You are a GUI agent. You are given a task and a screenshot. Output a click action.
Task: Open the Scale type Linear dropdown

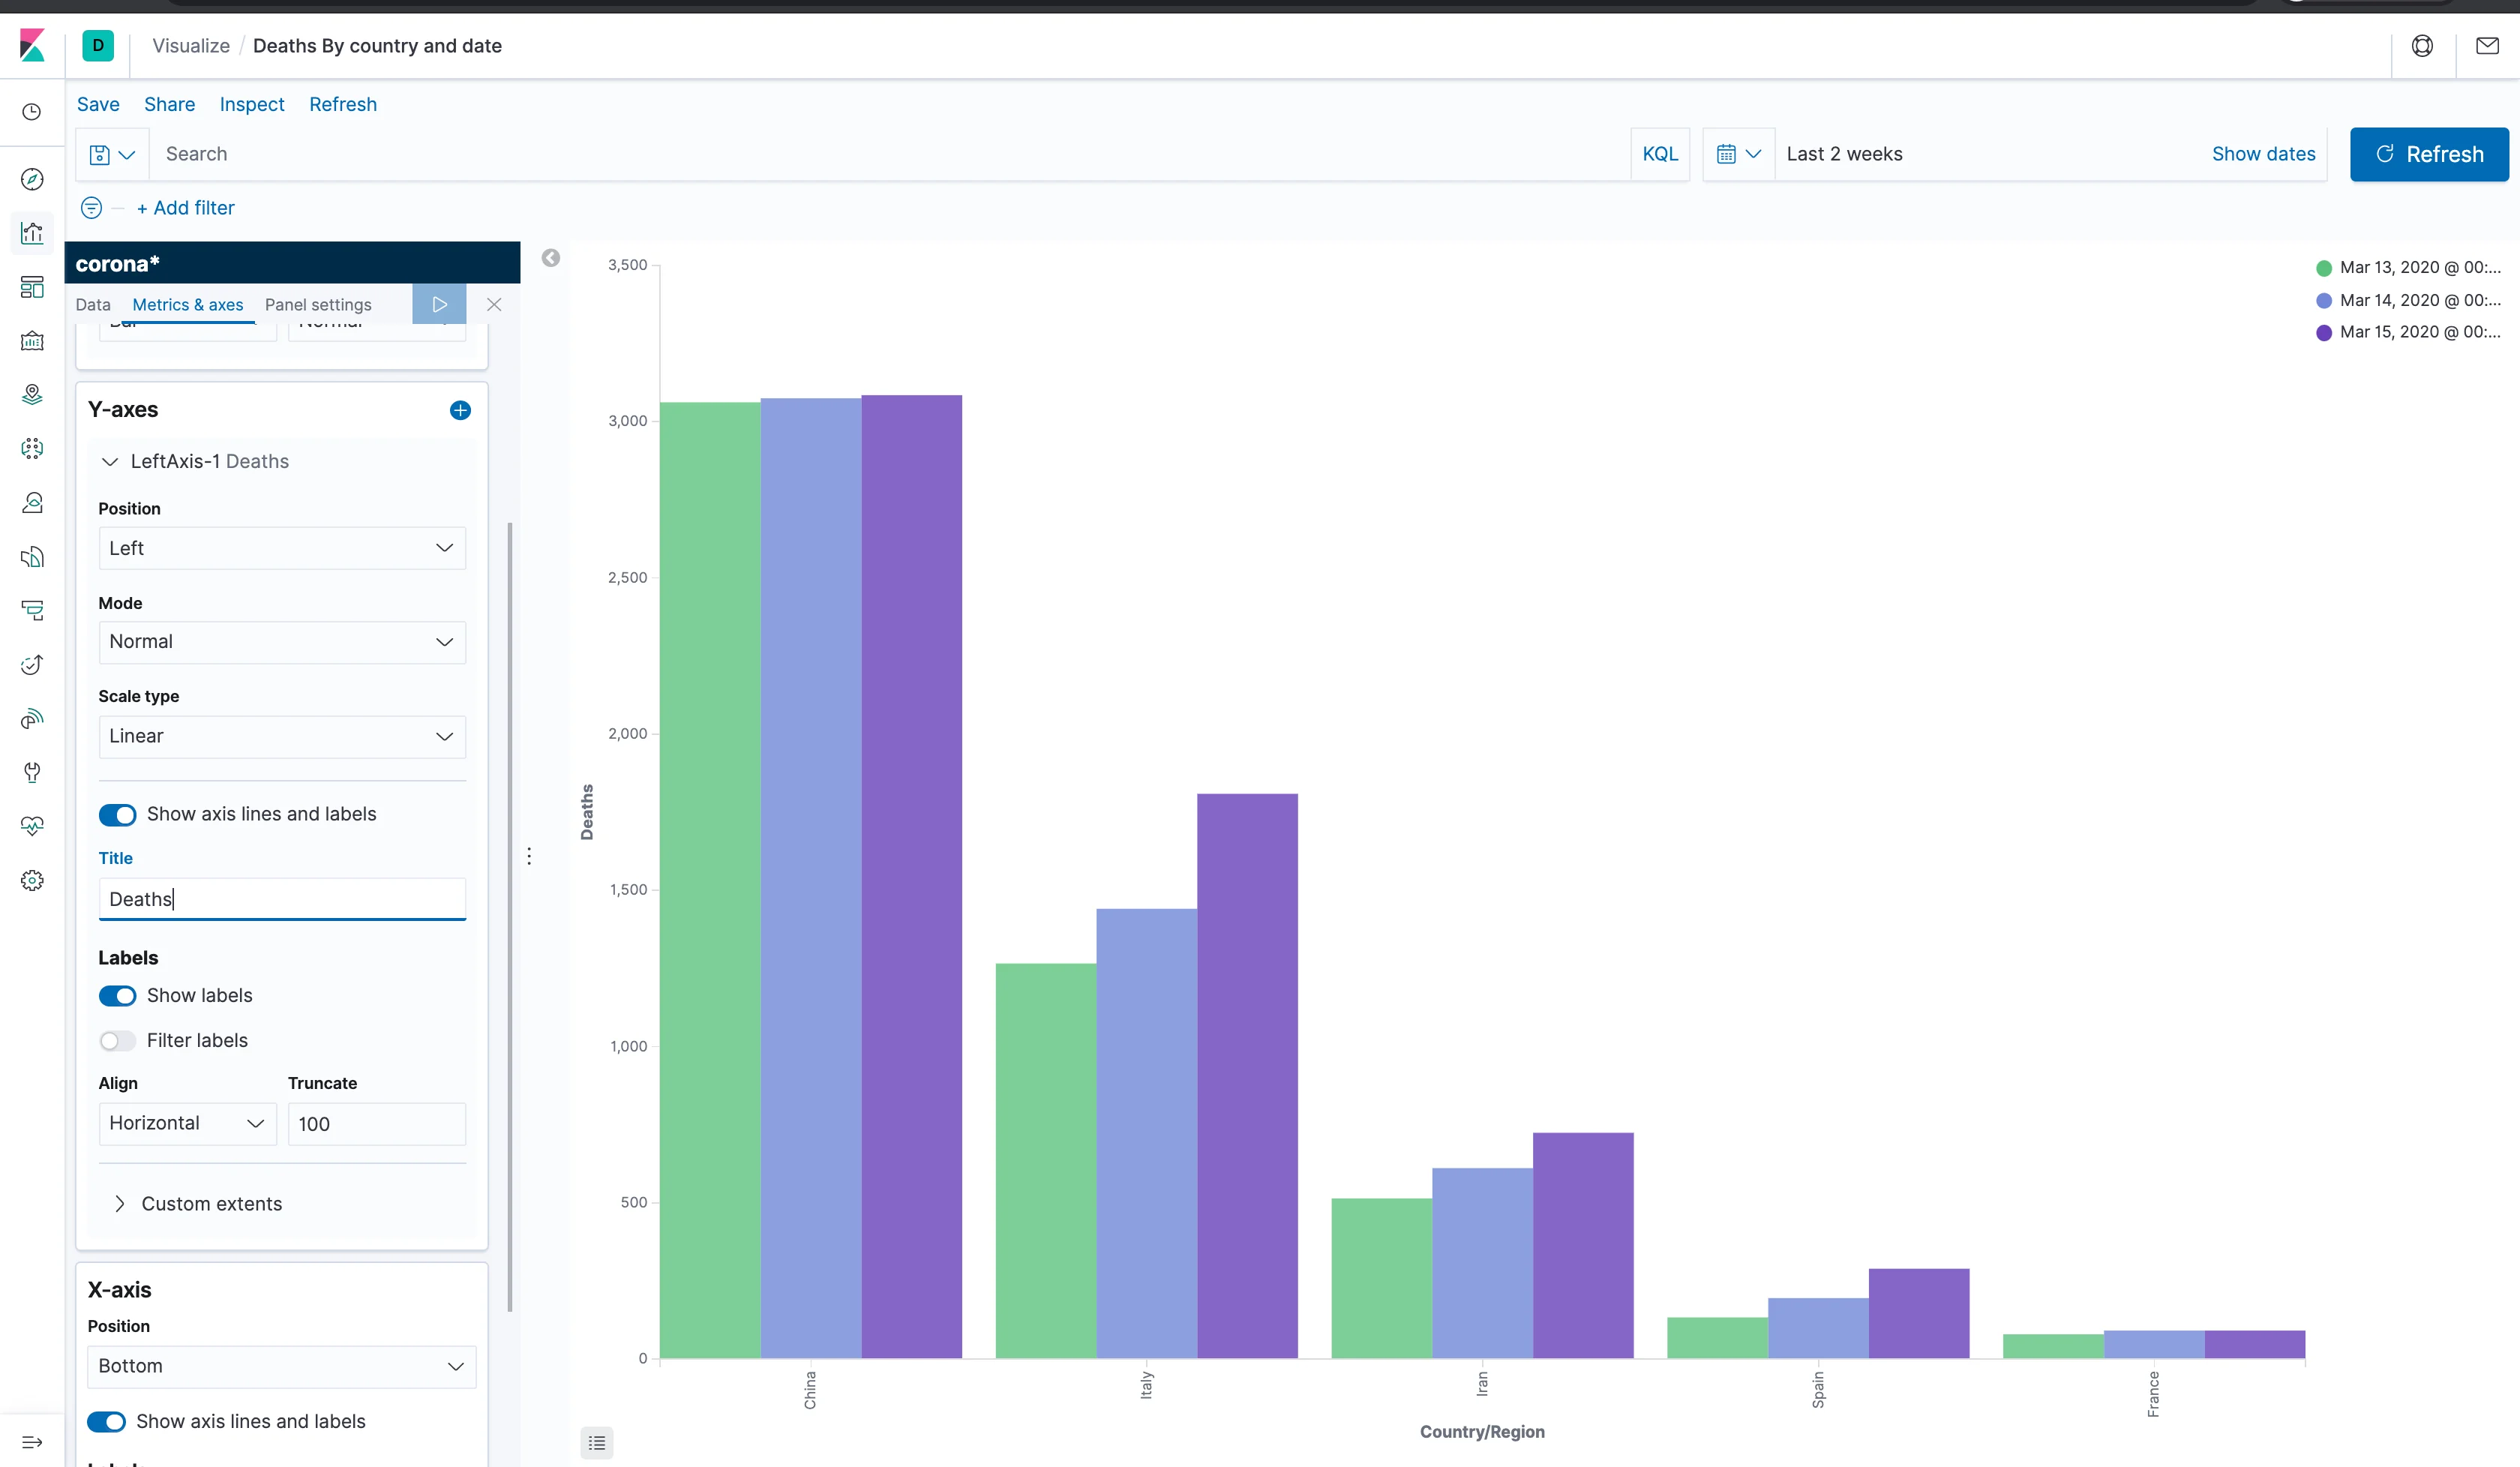(282, 736)
